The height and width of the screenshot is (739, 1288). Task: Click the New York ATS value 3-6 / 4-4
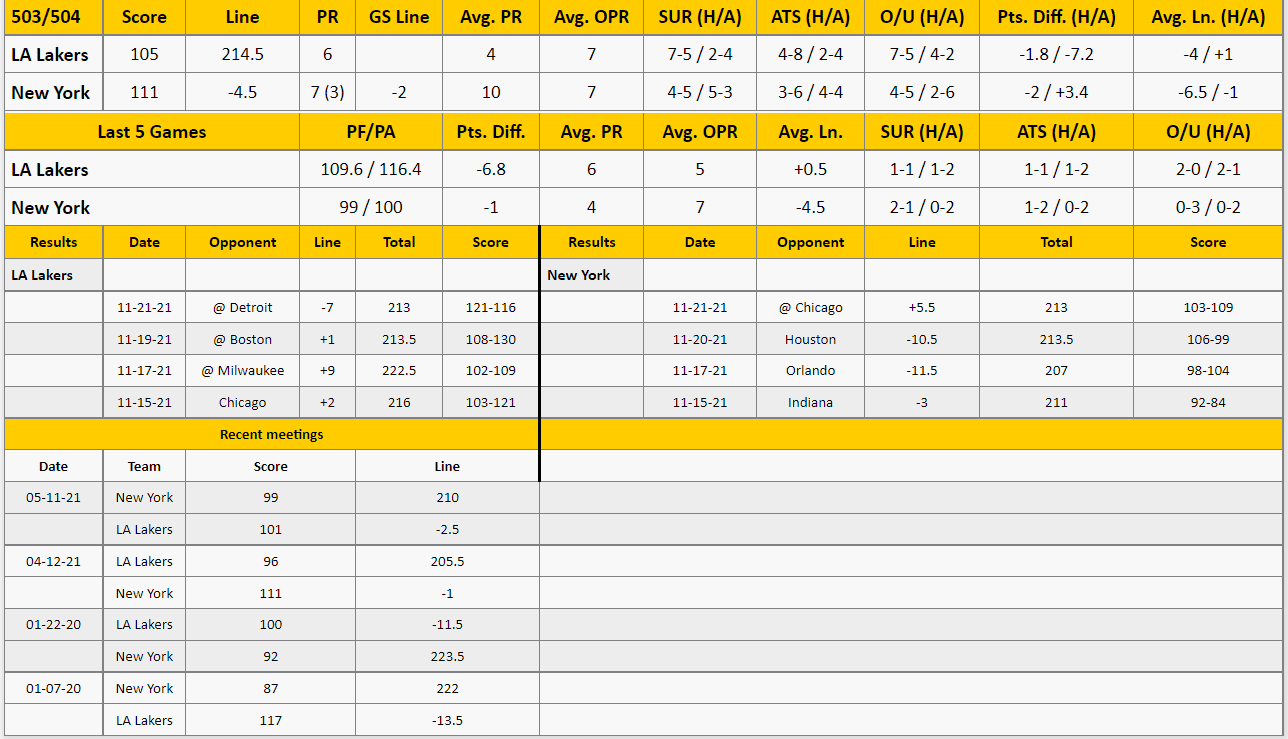810,92
